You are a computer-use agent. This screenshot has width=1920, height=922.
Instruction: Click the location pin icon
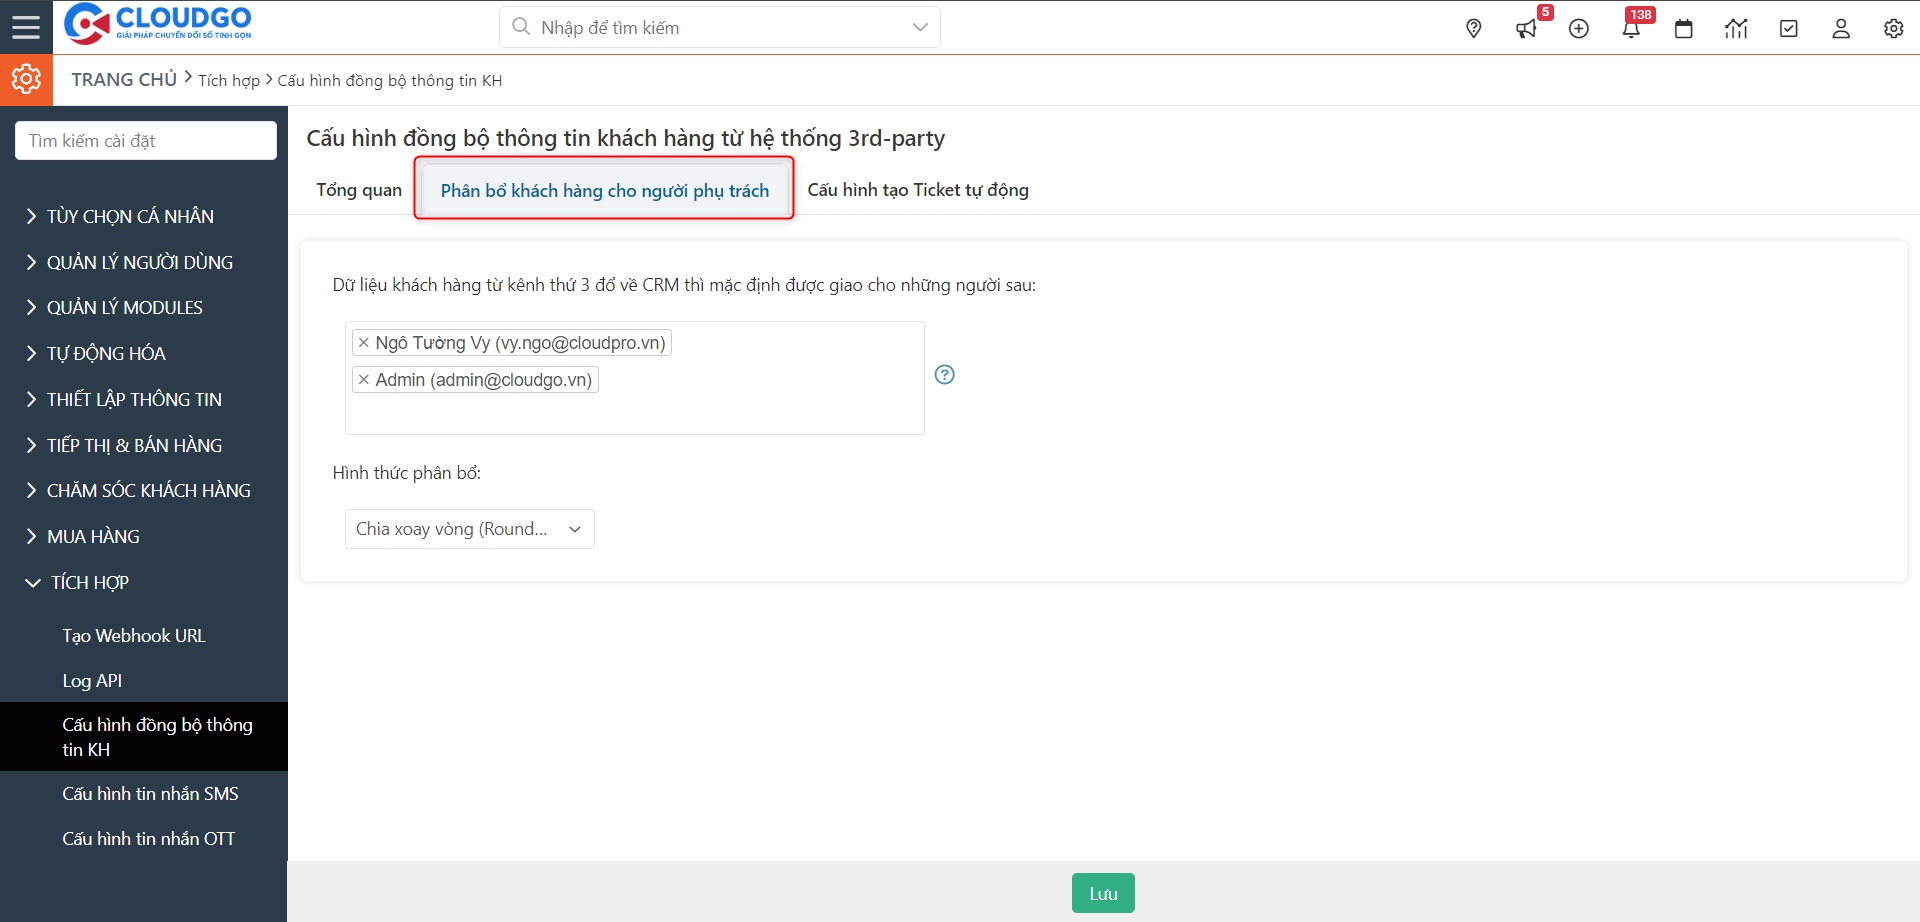(x=1473, y=29)
